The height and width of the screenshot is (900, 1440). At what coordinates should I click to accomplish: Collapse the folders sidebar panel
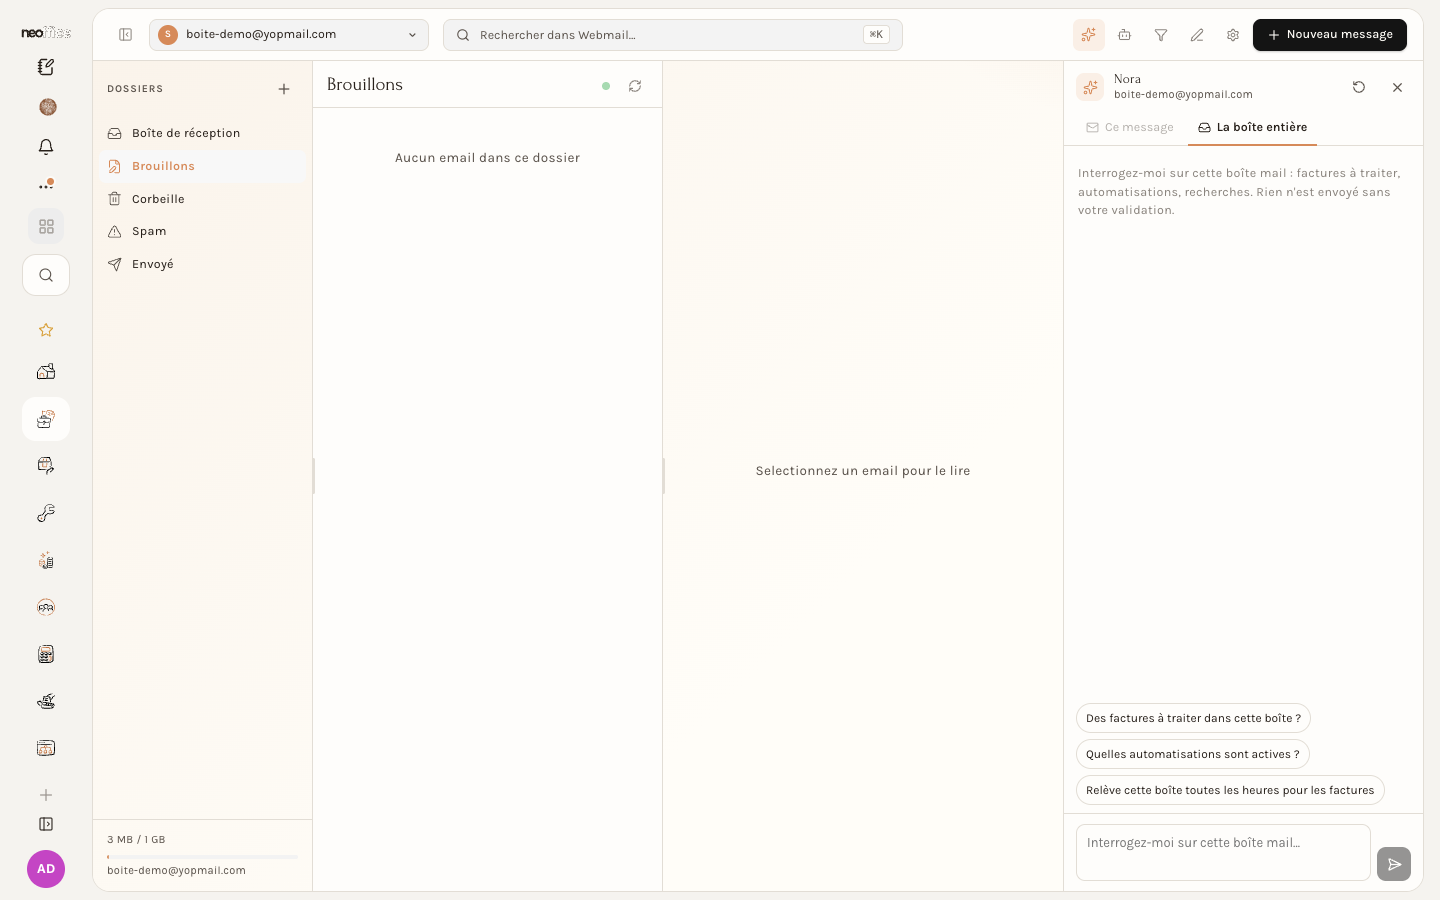[126, 35]
